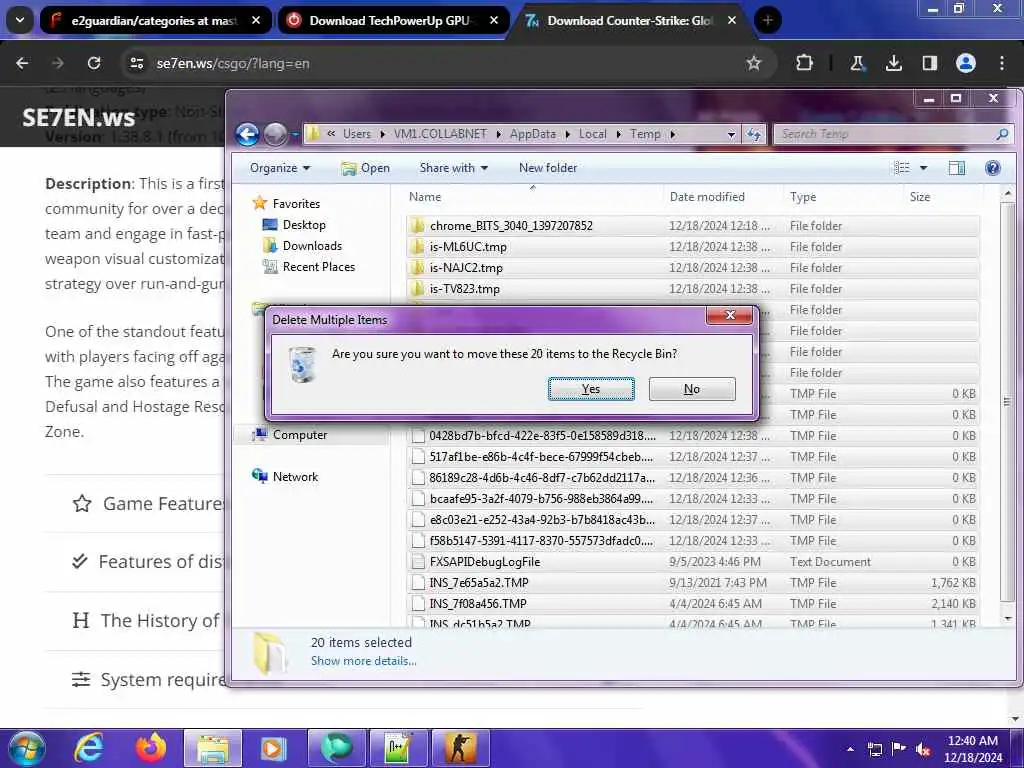Open Counter-Strike icon on the taskbar

click(x=460, y=748)
